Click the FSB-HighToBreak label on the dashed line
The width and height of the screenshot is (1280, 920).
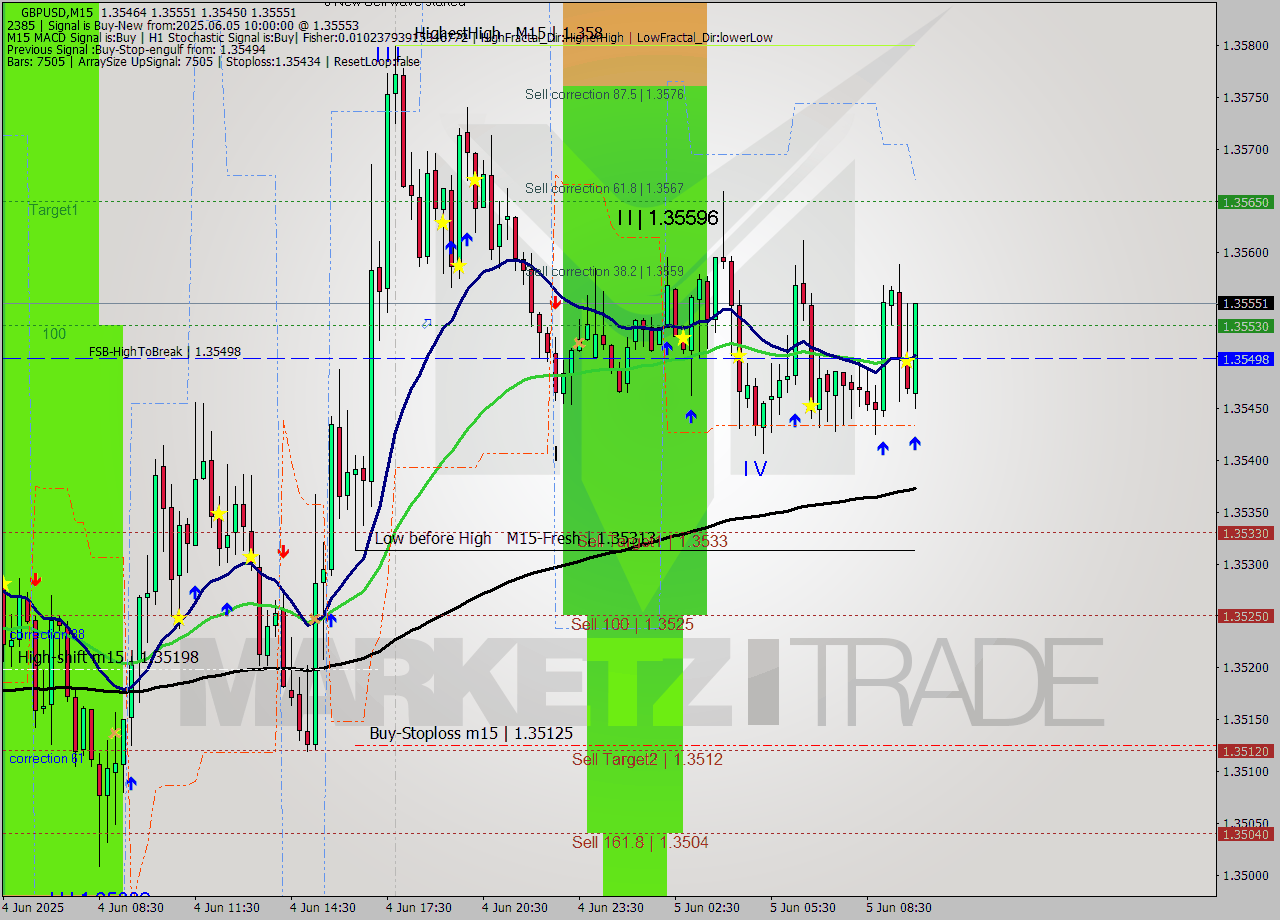point(137,352)
